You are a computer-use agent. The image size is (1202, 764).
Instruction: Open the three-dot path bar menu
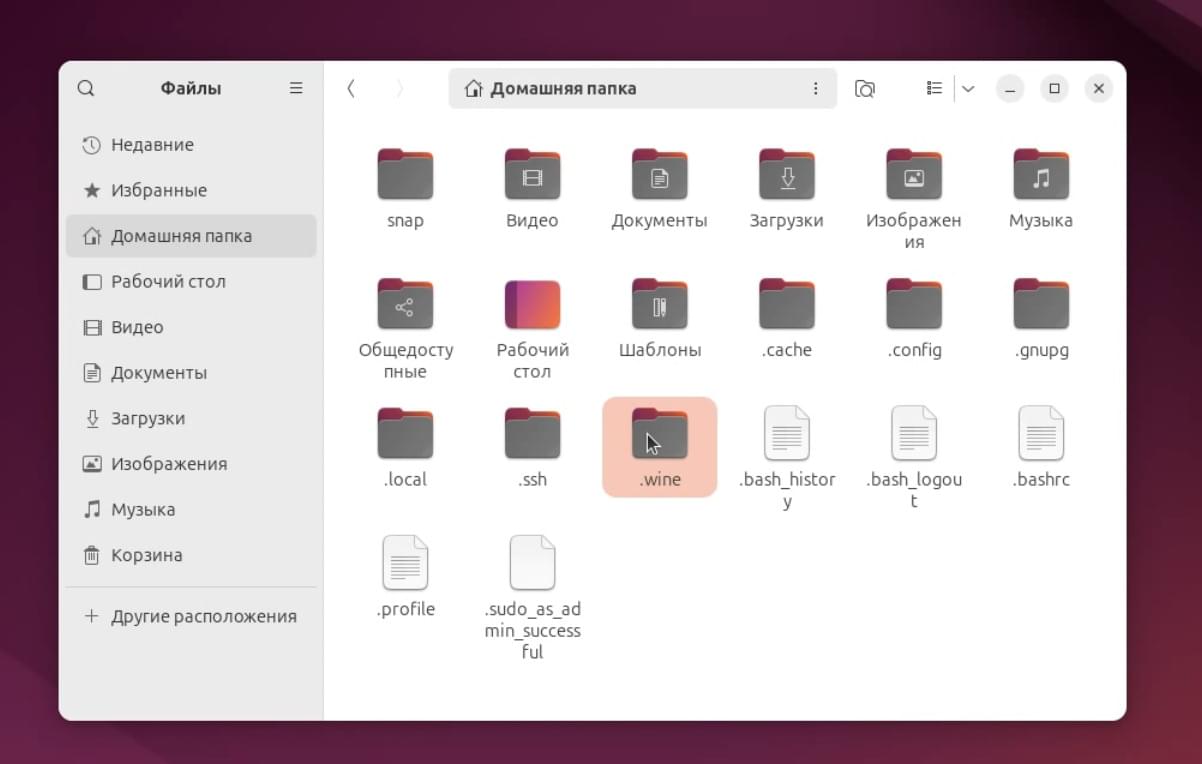point(815,88)
